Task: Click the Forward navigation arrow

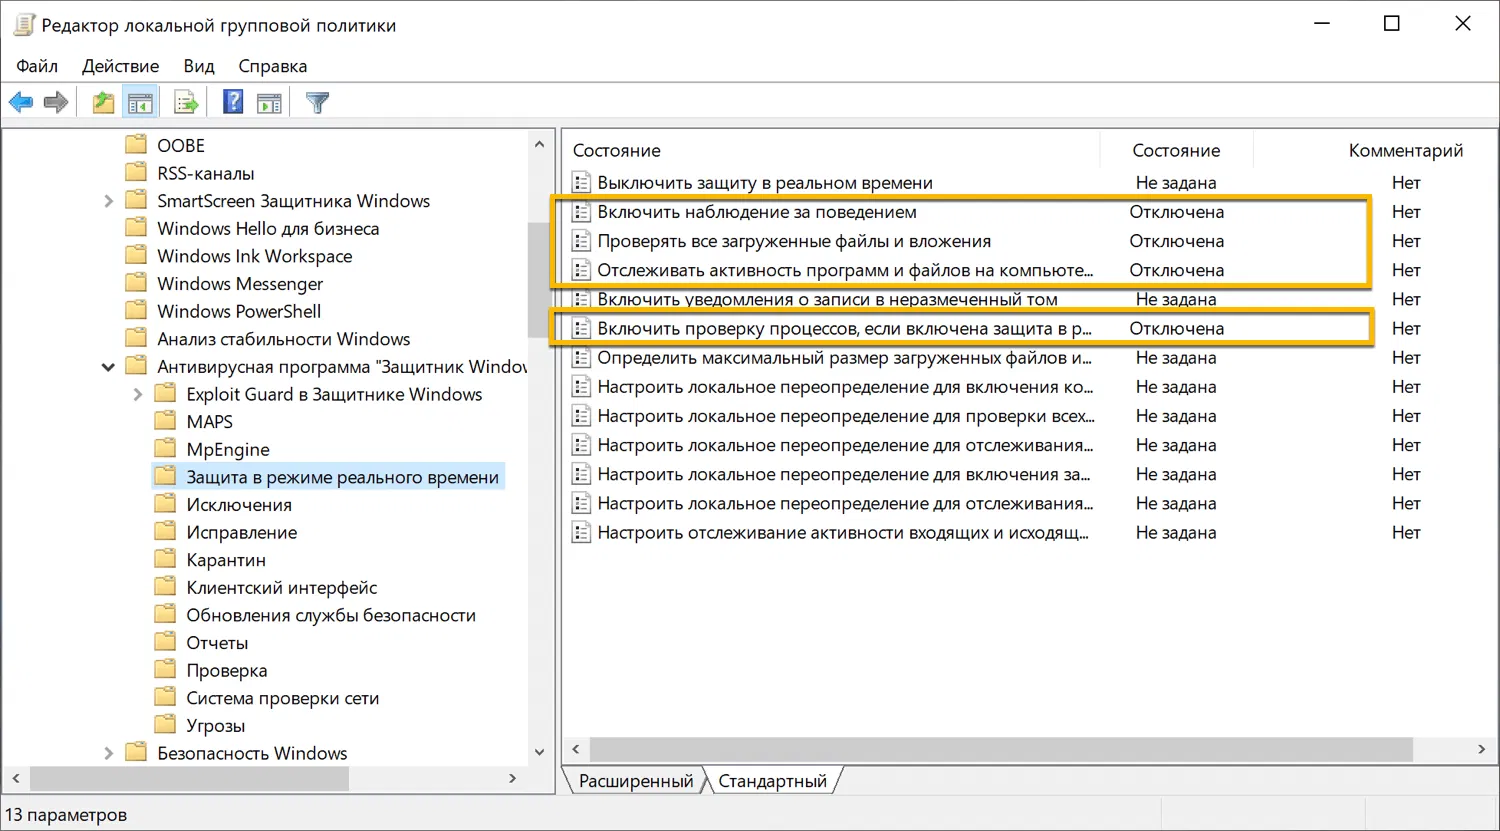Action: 56,101
